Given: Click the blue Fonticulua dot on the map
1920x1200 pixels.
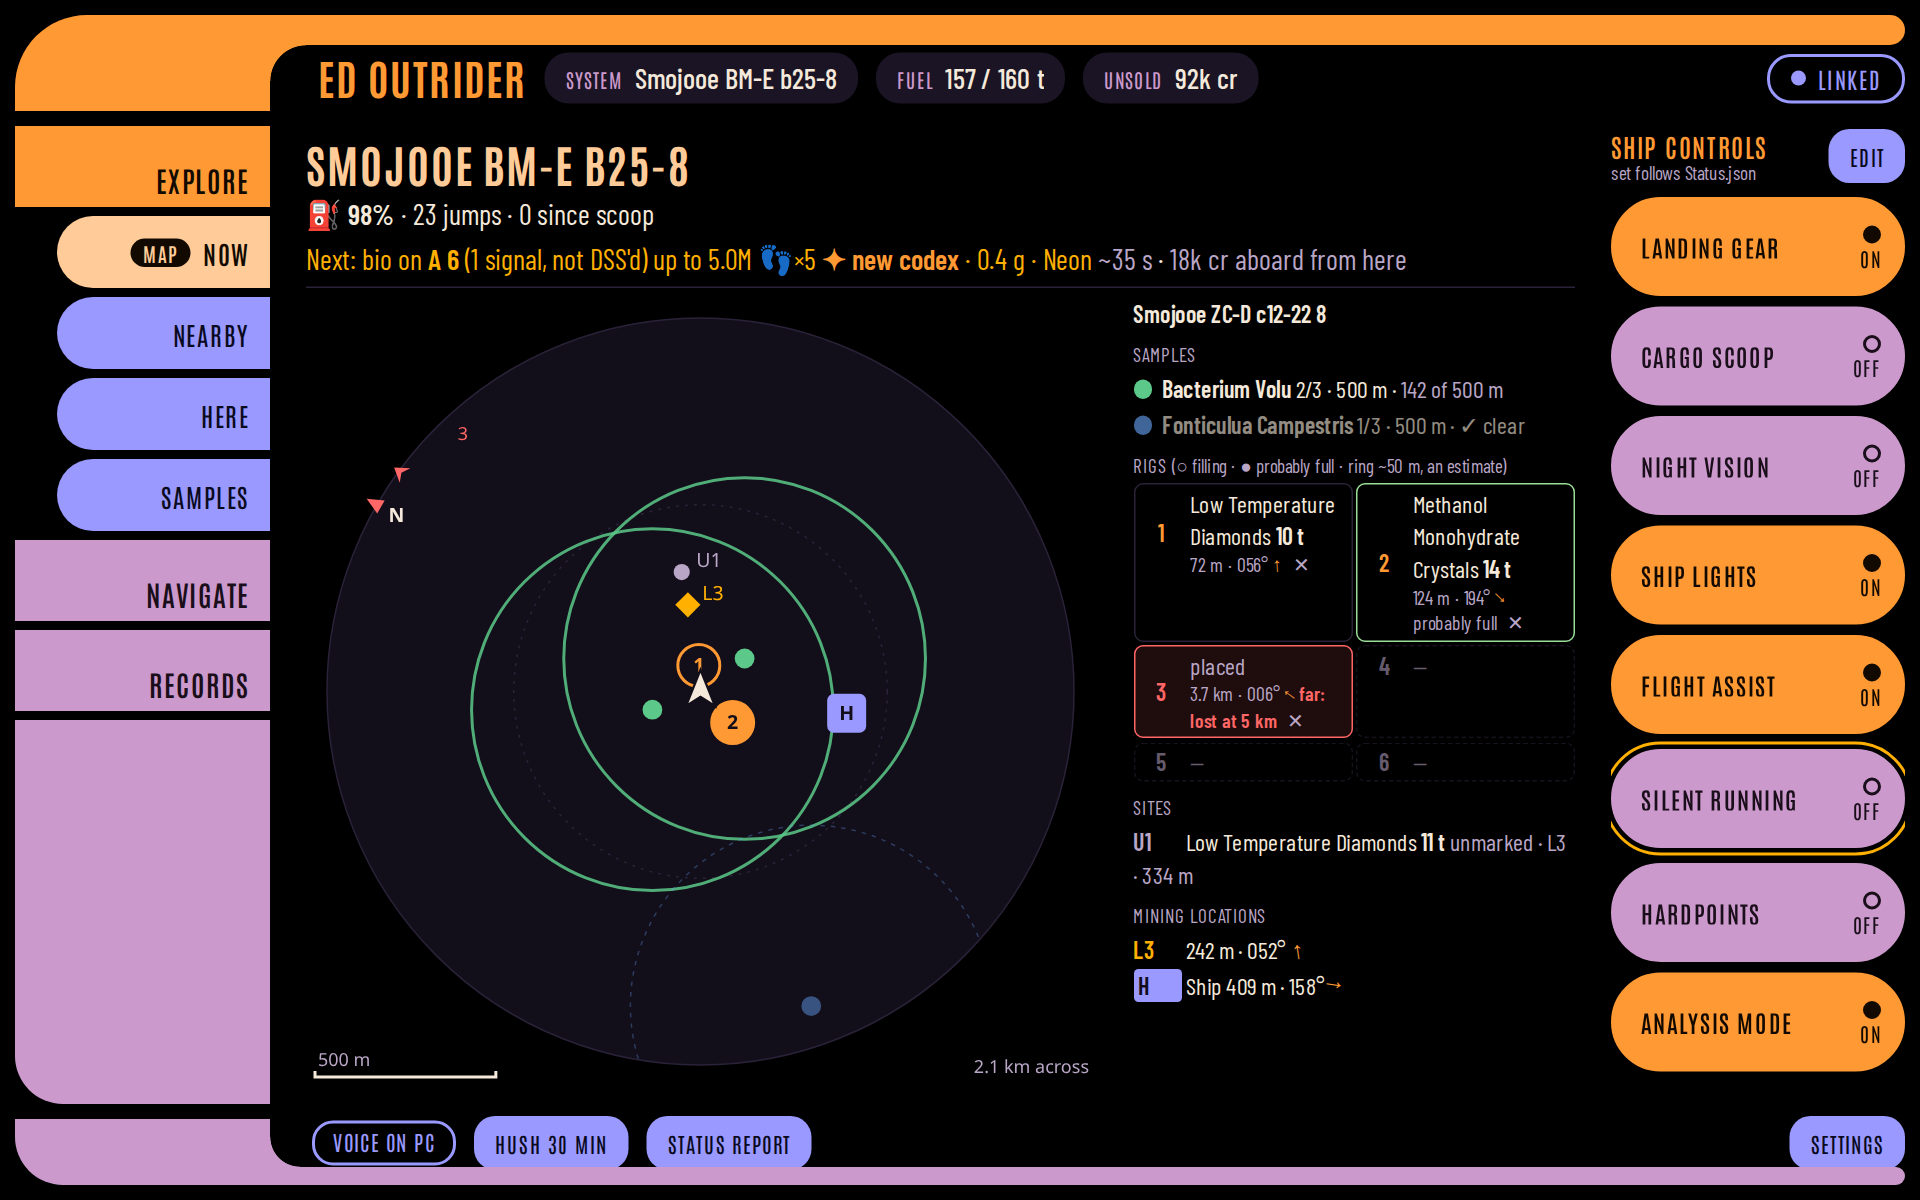Looking at the screenshot, I should [811, 1006].
